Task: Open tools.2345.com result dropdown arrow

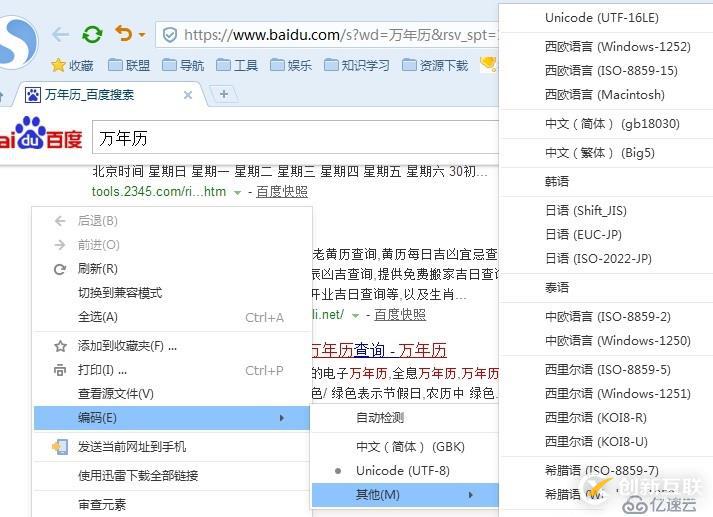Action: (x=237, y=193)
